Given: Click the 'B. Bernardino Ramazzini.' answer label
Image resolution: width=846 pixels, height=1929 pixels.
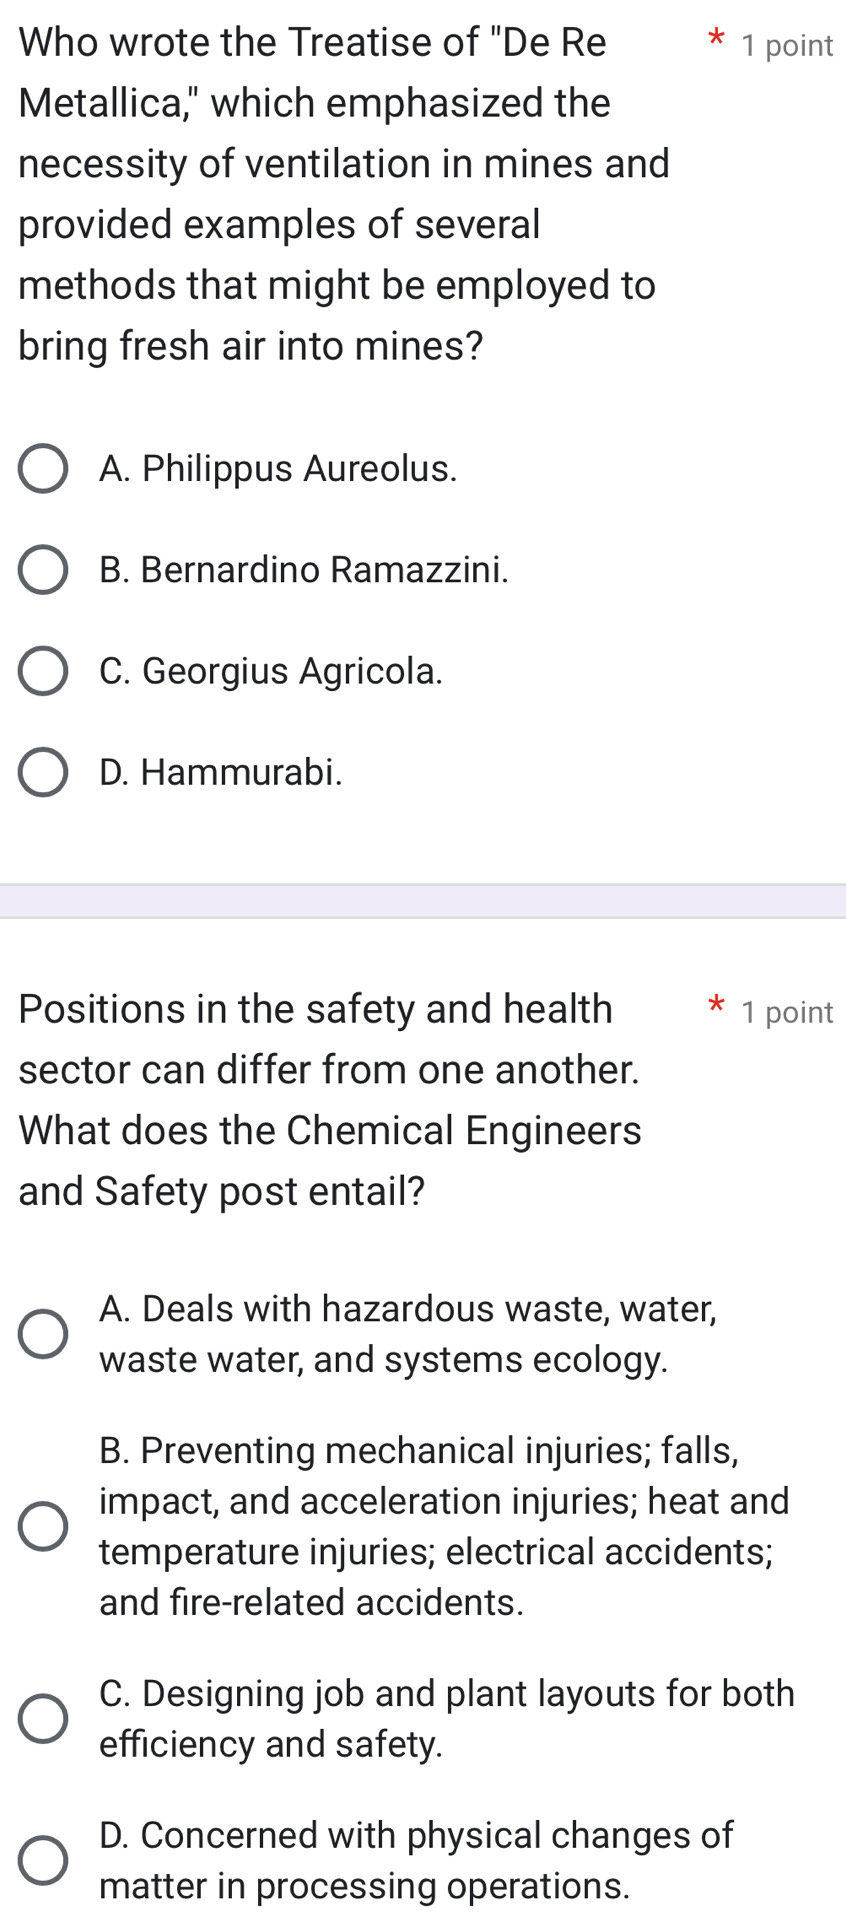Looking at the screenshot, I should point(304,569).
